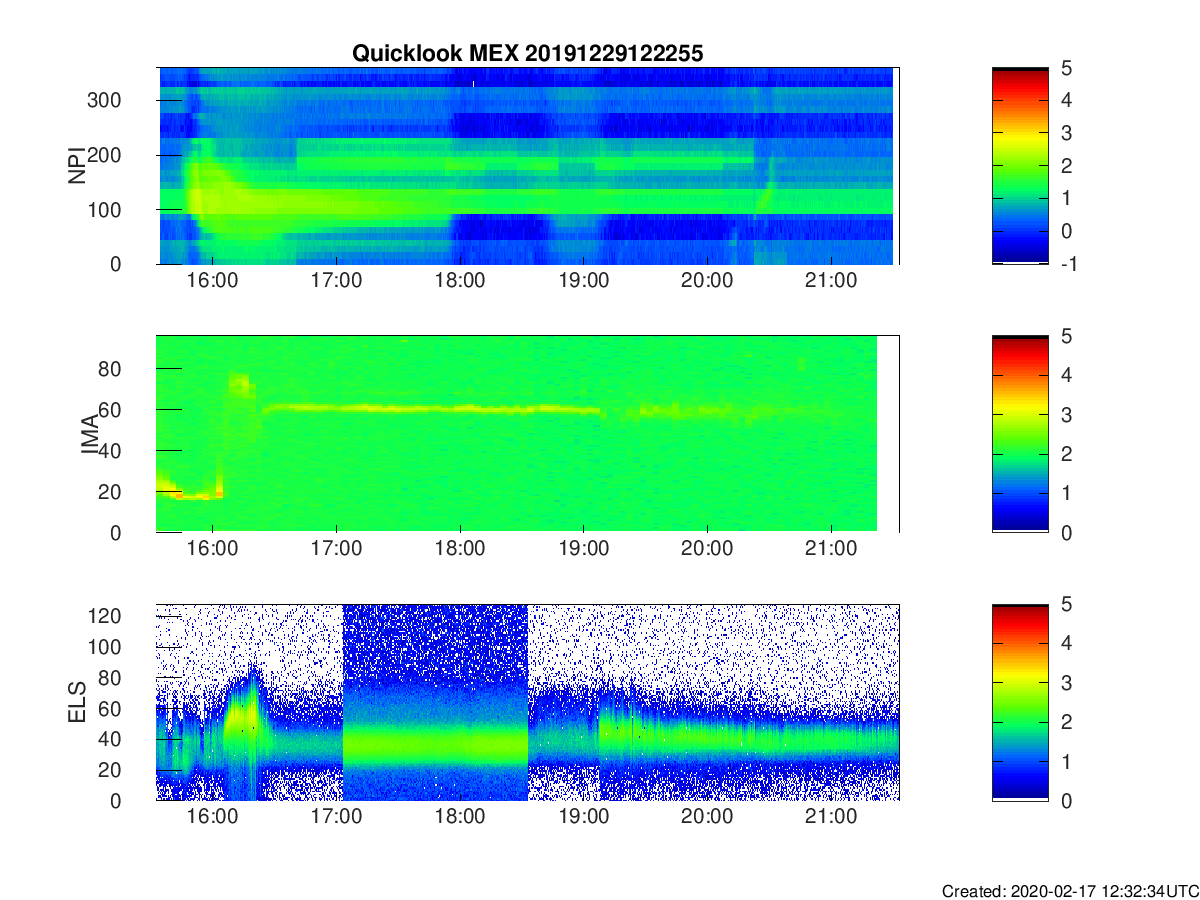Click the 2 label on the ELS colorbar

(1066, 722)
